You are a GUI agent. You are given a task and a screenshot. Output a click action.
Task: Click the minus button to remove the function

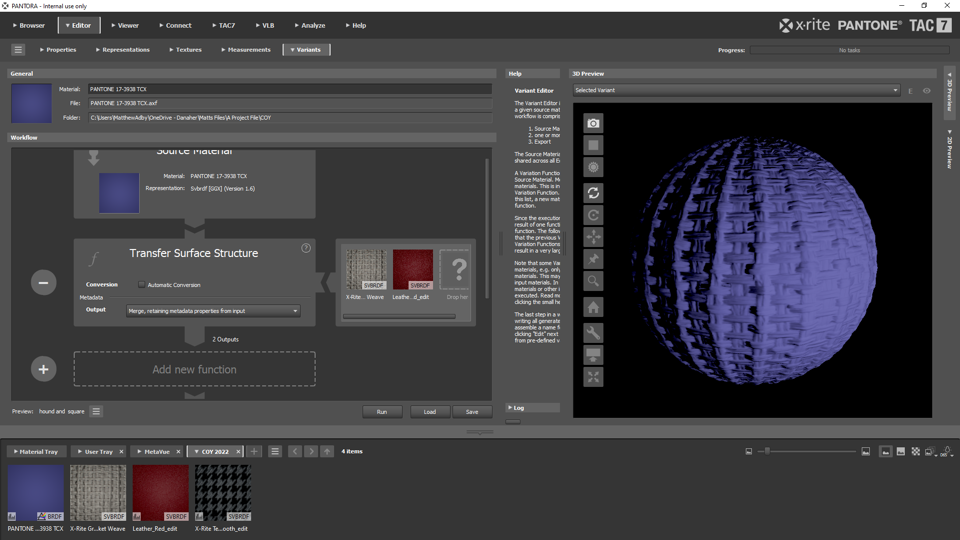click(43, 283)
